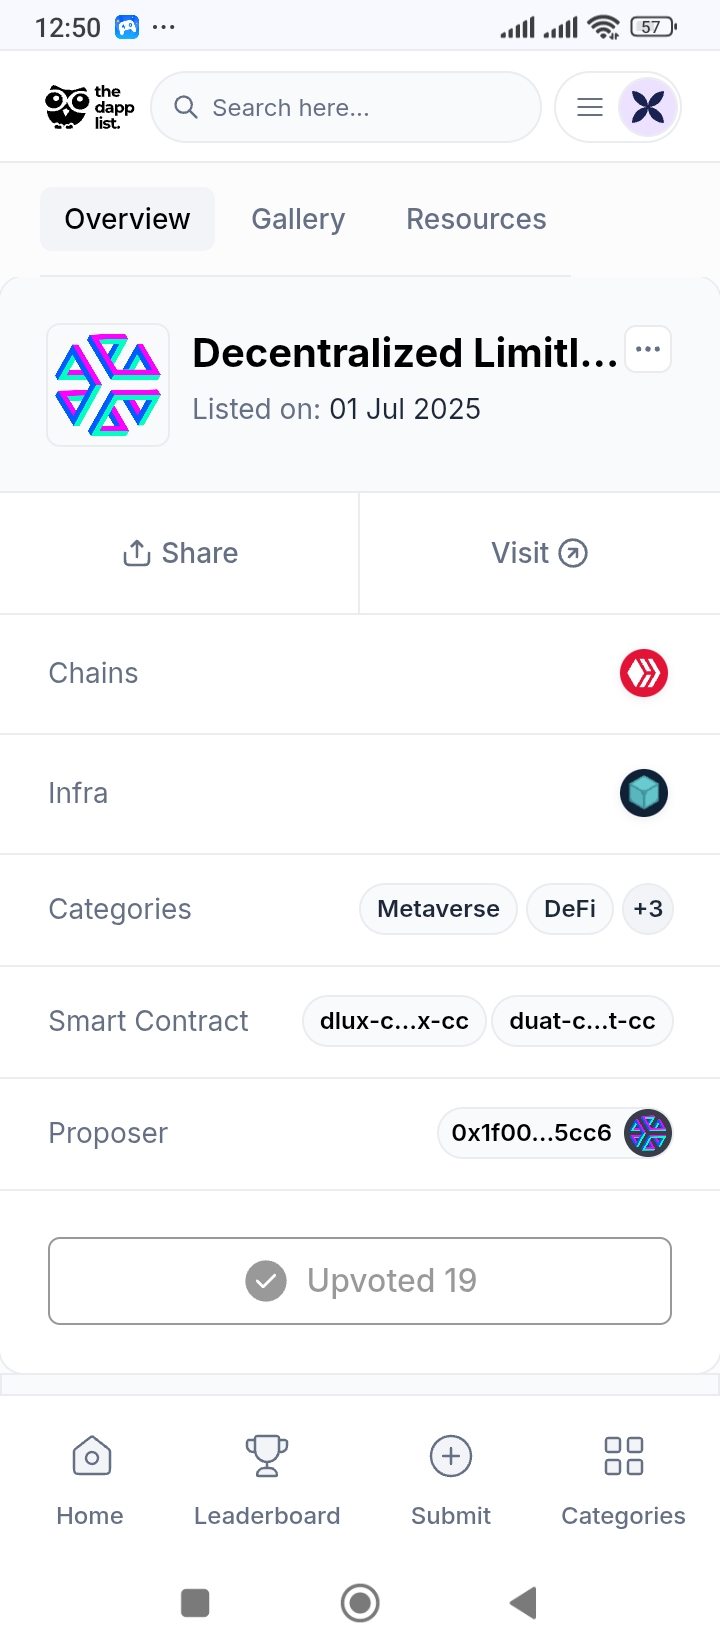Select the red Hive chain icon

[644, 673]
